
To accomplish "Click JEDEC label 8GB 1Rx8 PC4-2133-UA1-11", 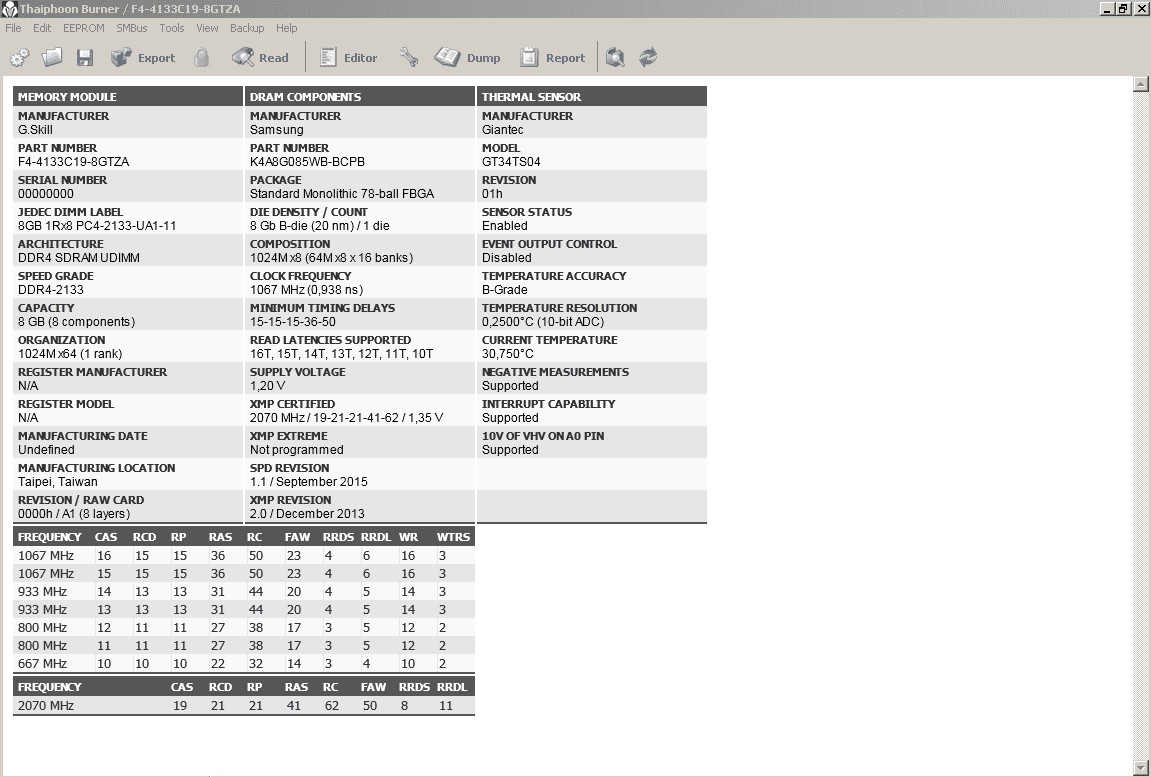I will (97, 225).
